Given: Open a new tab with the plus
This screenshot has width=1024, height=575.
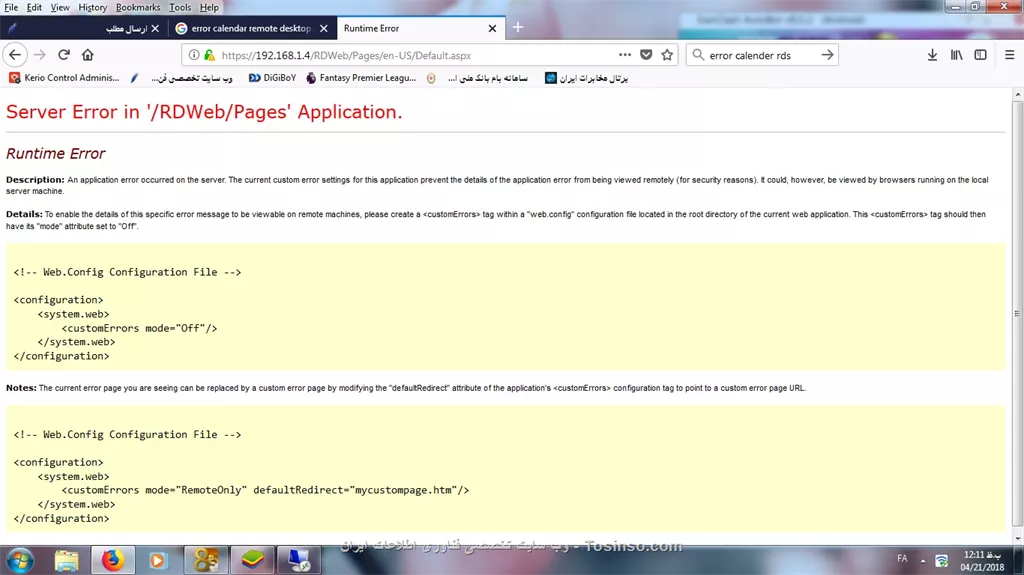Looking at the screenshot, I should [518, 27].
